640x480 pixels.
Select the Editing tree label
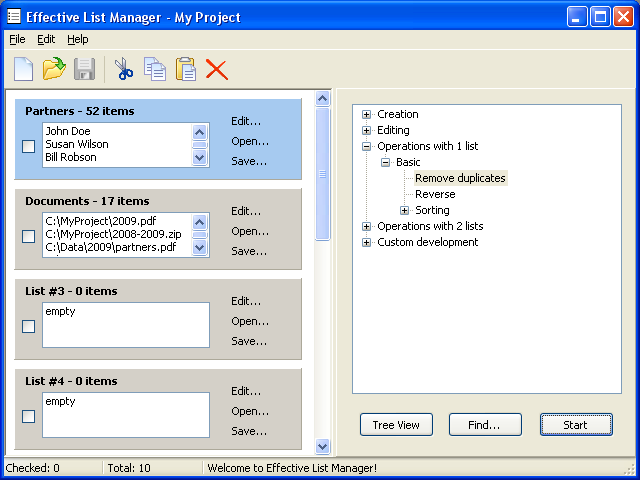[x=393, y=130]
